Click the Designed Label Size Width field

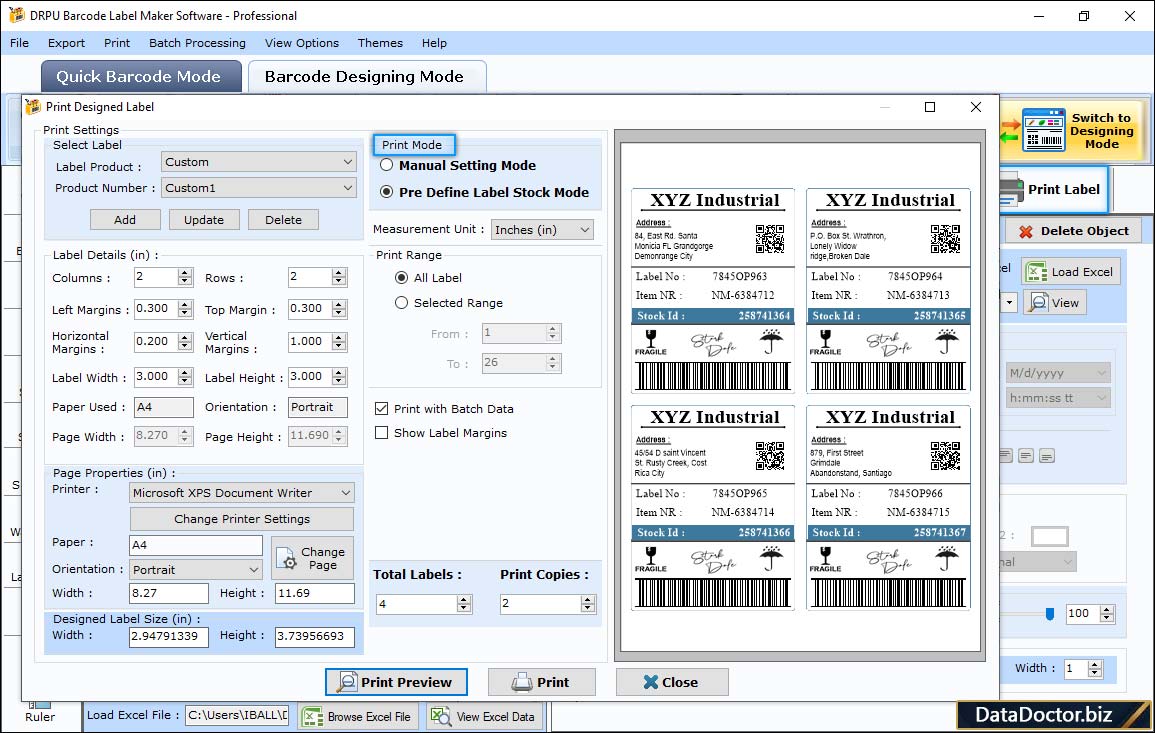pos(169,636)
